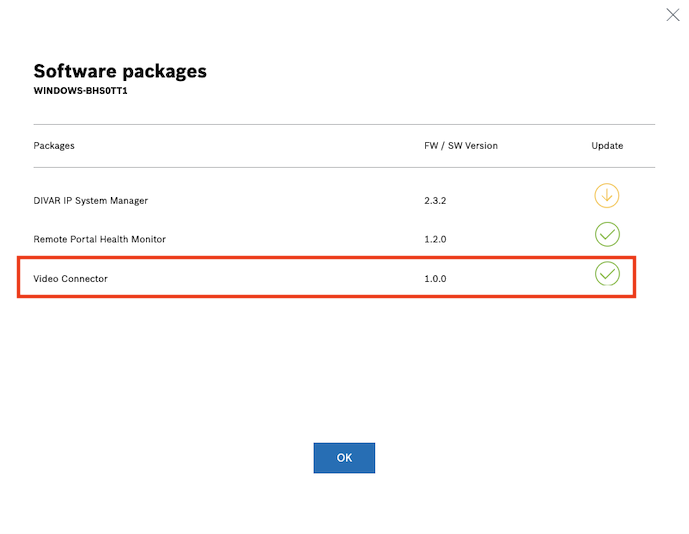
Task: Click version number 1.0.0
Action: pyautogui.click(x=435, y=279)
